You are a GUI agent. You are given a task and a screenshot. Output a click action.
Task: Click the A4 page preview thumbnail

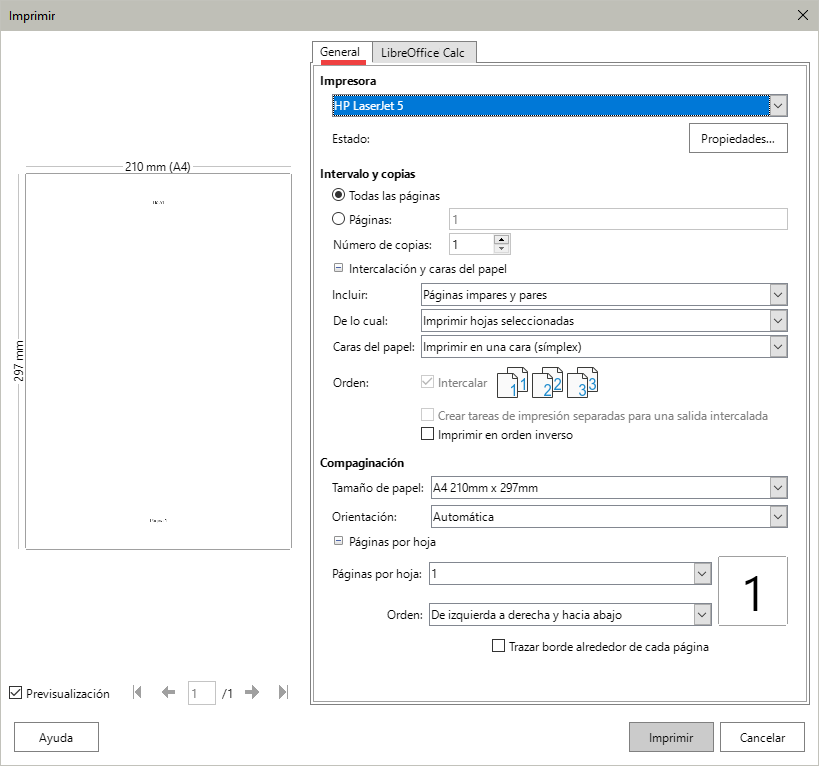pyautogui.click(x=158, y=362)
